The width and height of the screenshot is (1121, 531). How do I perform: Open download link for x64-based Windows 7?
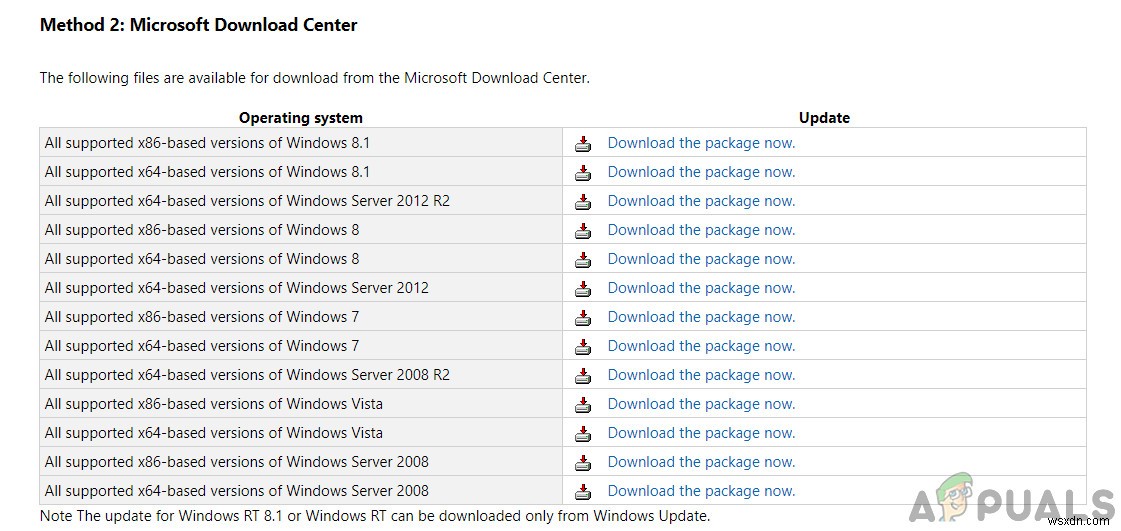[x=701, y=346]
